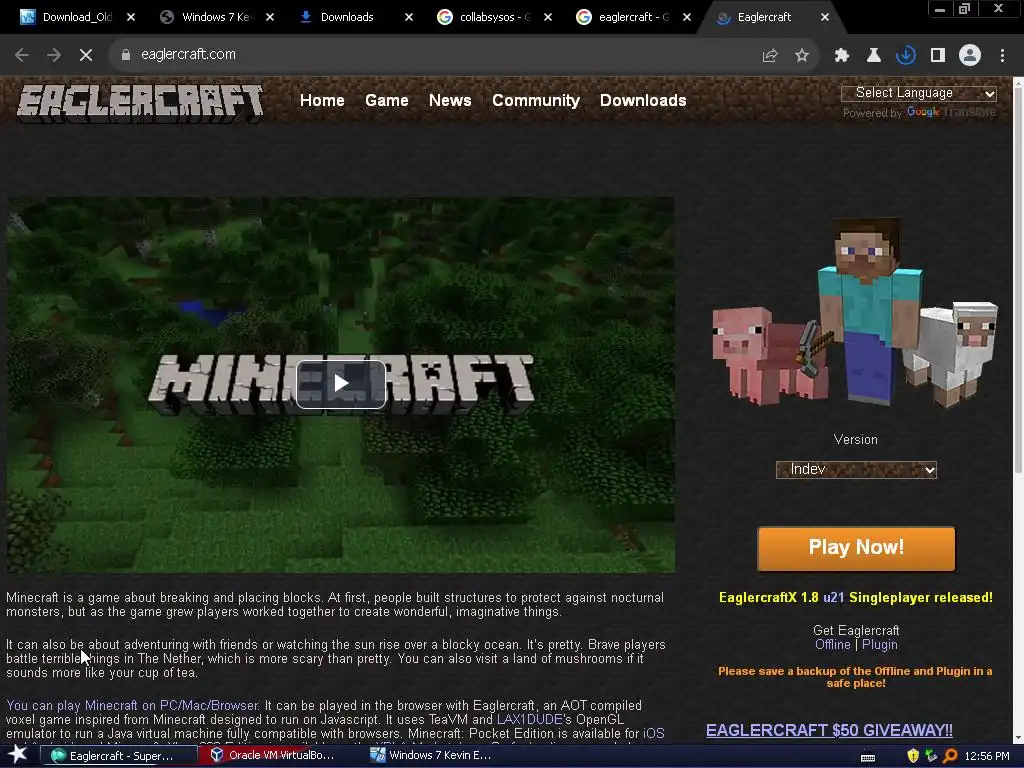This screenshot has width=1024, height=768.
Task: Click the magnifier tray icon
Action: click(950, 756)
